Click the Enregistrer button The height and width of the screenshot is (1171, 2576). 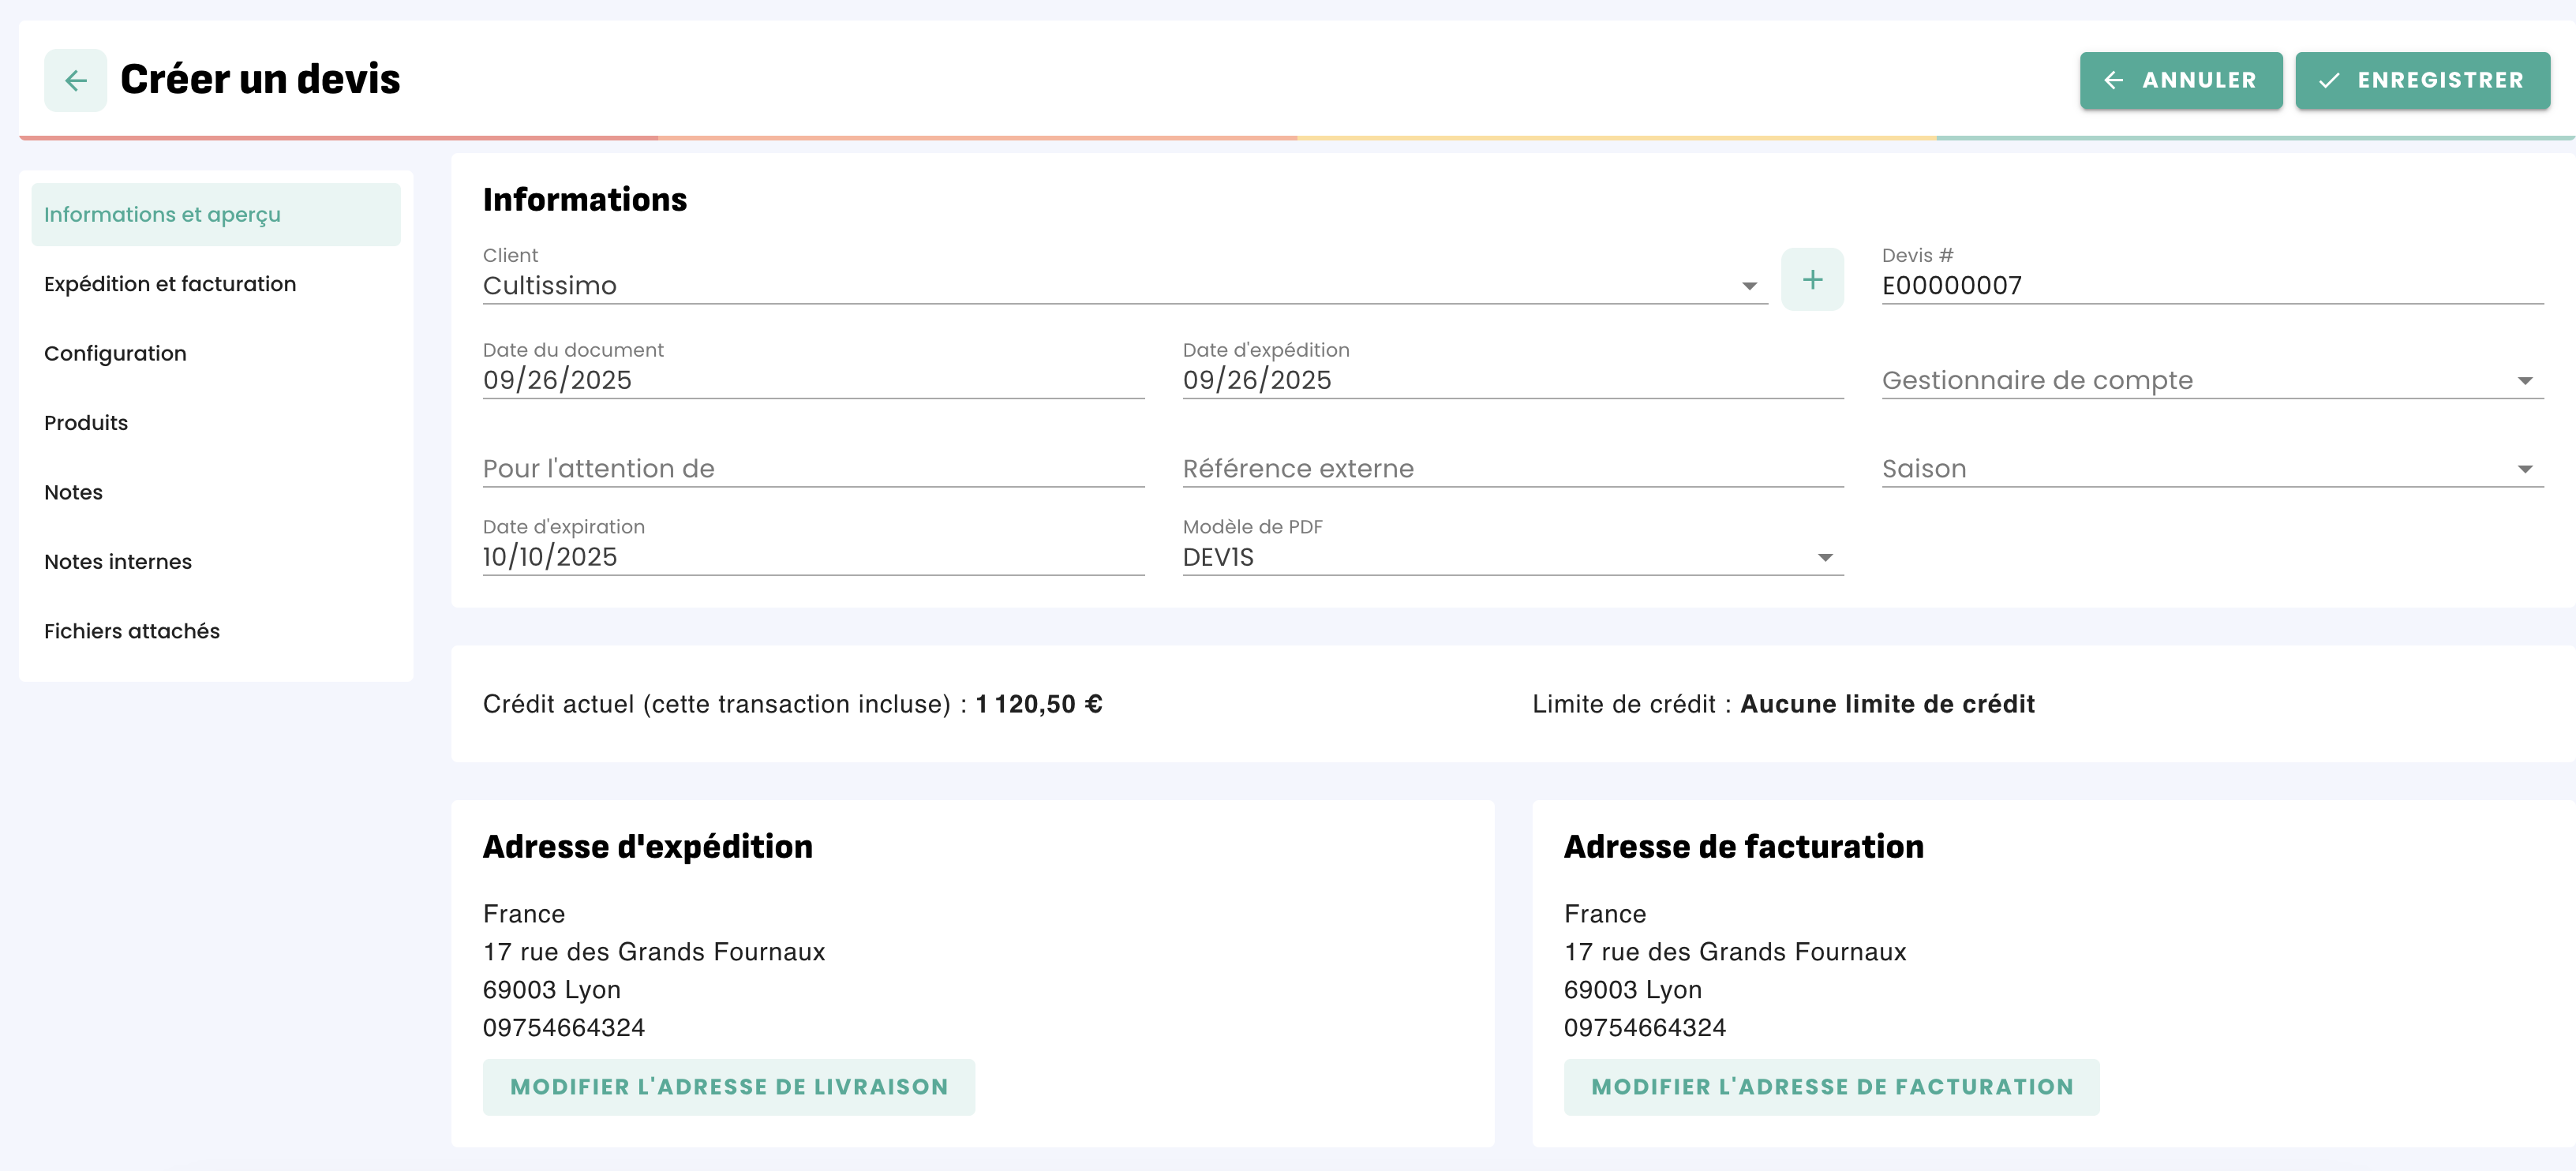pos(2421,80)
